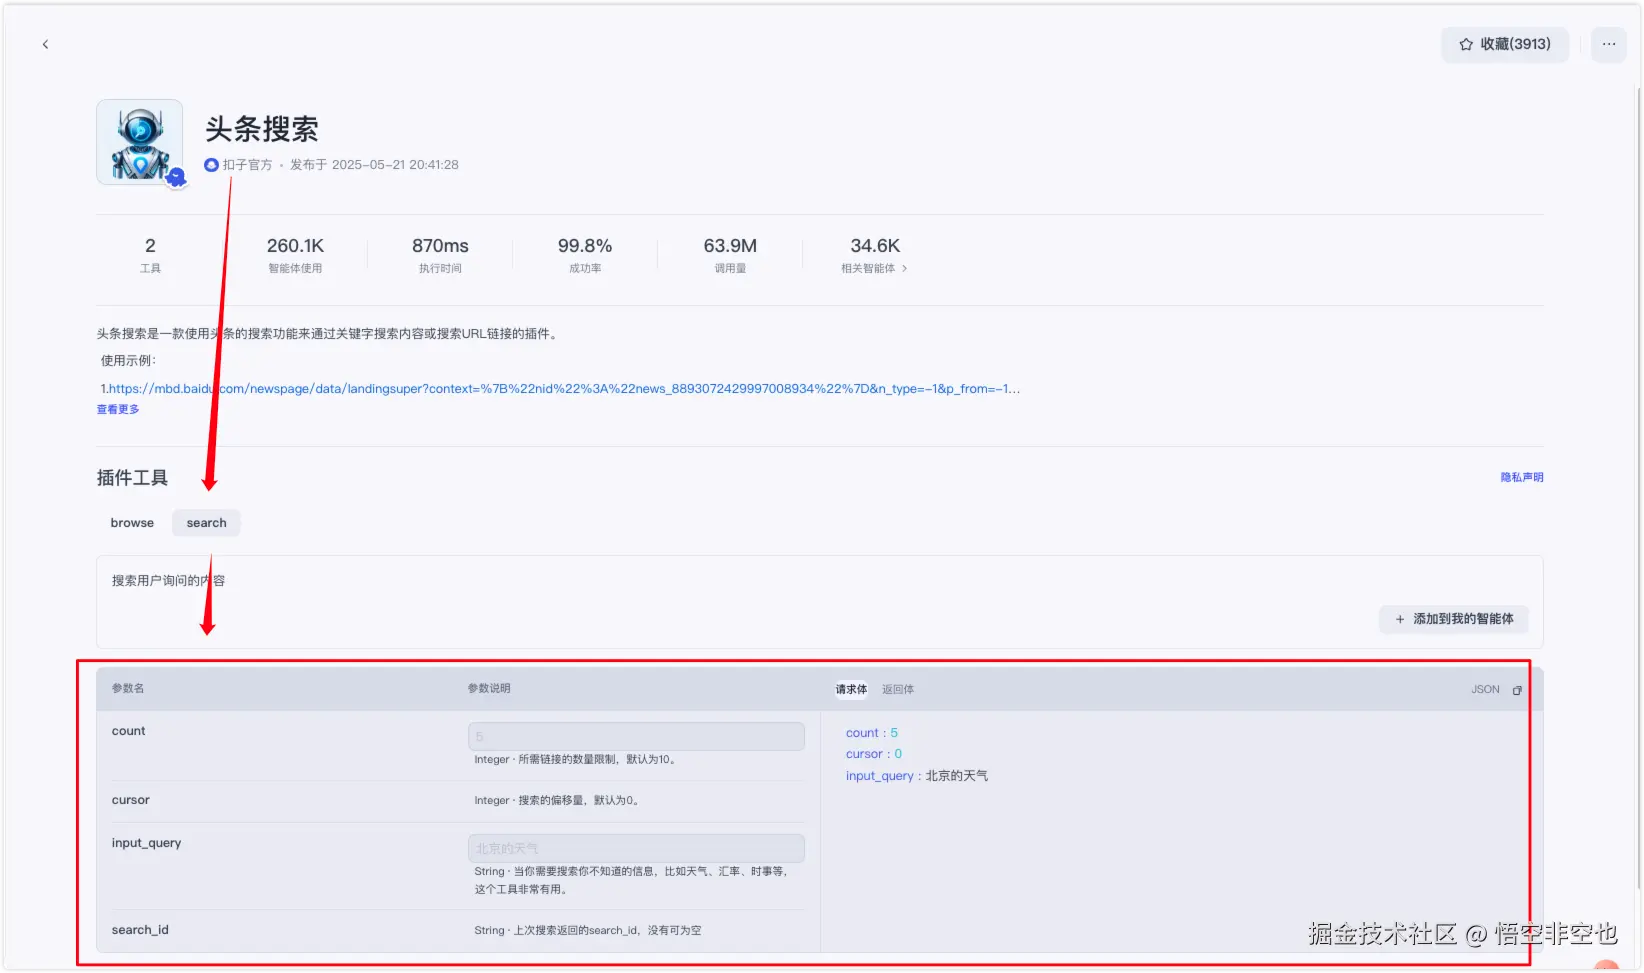Click the 搜索用户询问的内容 tool description
This screenshot has height=973, width=1644.
168,581
